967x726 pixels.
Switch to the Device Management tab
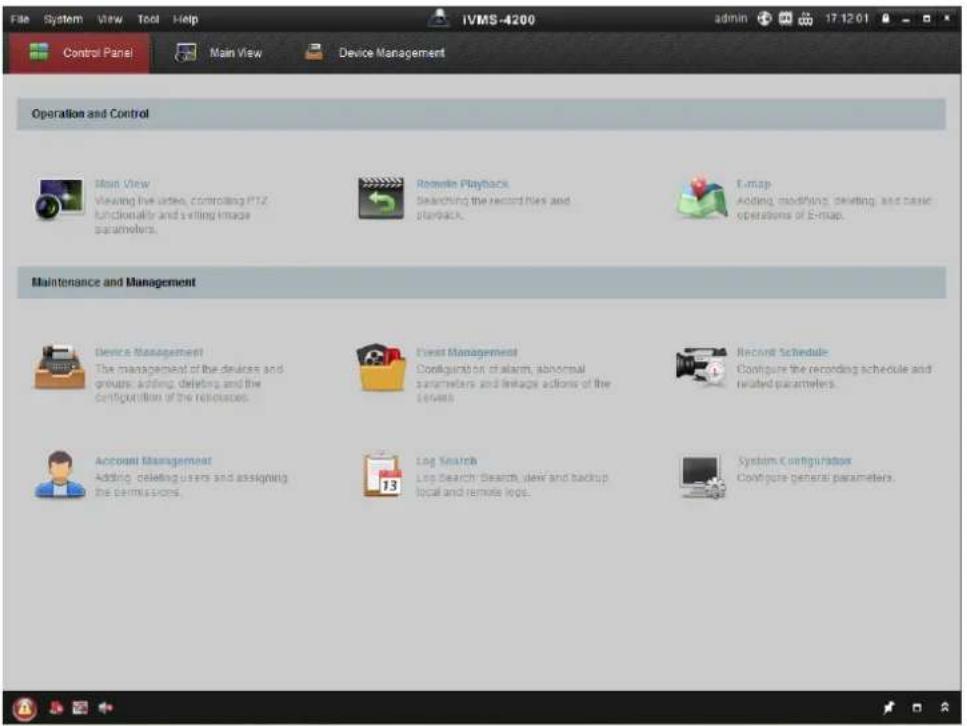pyautogui.click(x=374, y=53)
